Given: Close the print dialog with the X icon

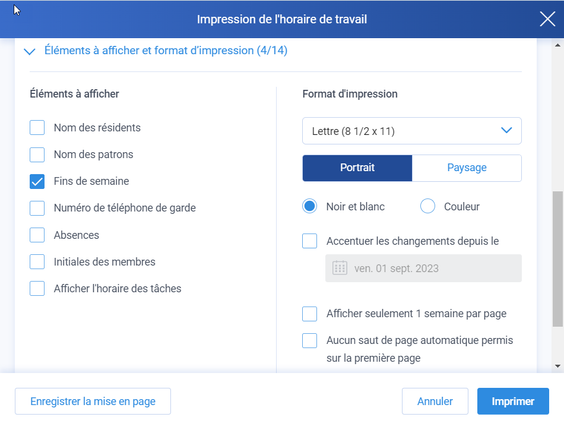Looking at the screenshot, I should click(x=547, y=19).
